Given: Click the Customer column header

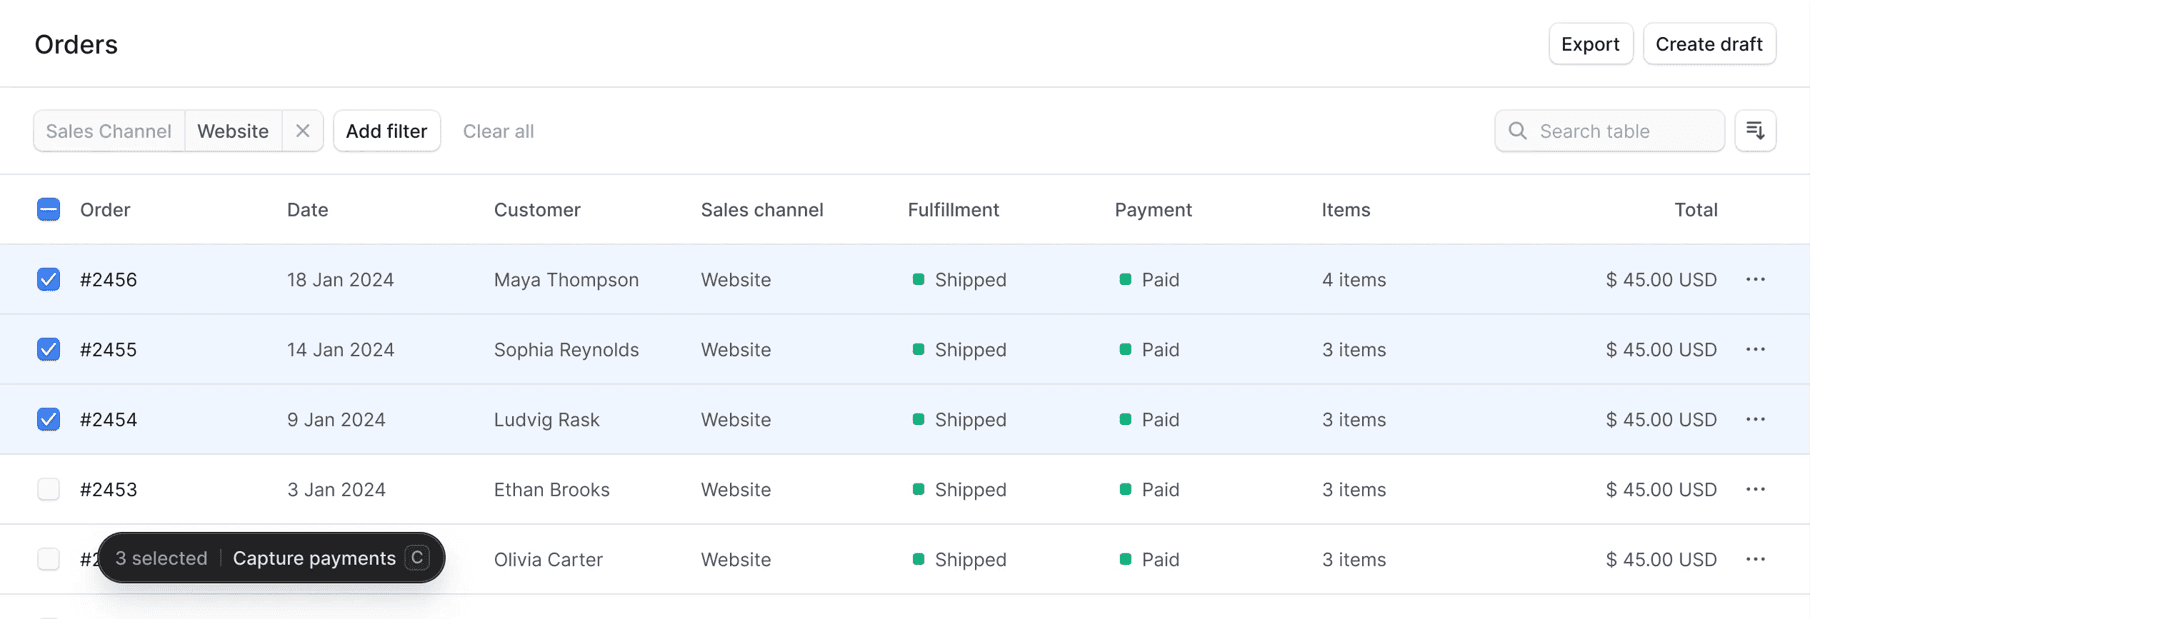Looking at the screenshot, I should tap(537, 210).
